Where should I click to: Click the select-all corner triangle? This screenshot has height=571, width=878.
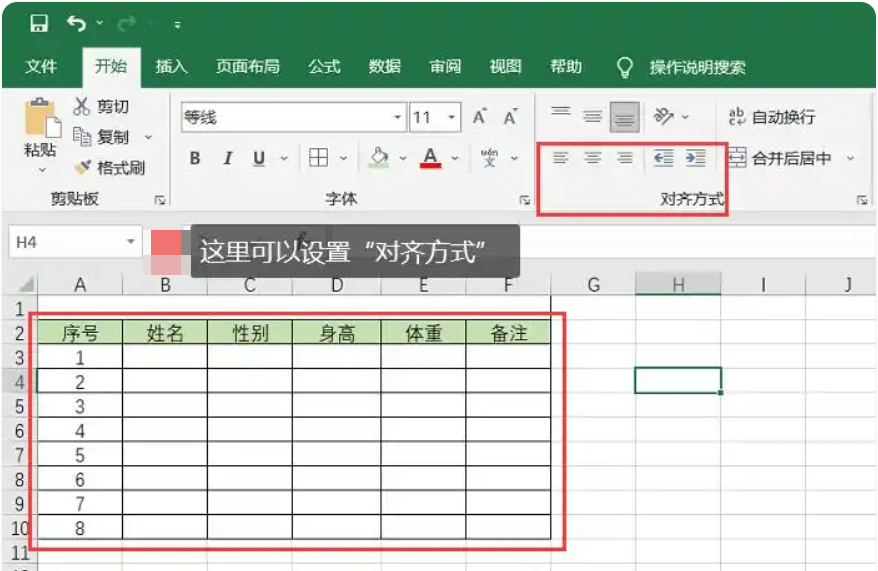[25, 285]
